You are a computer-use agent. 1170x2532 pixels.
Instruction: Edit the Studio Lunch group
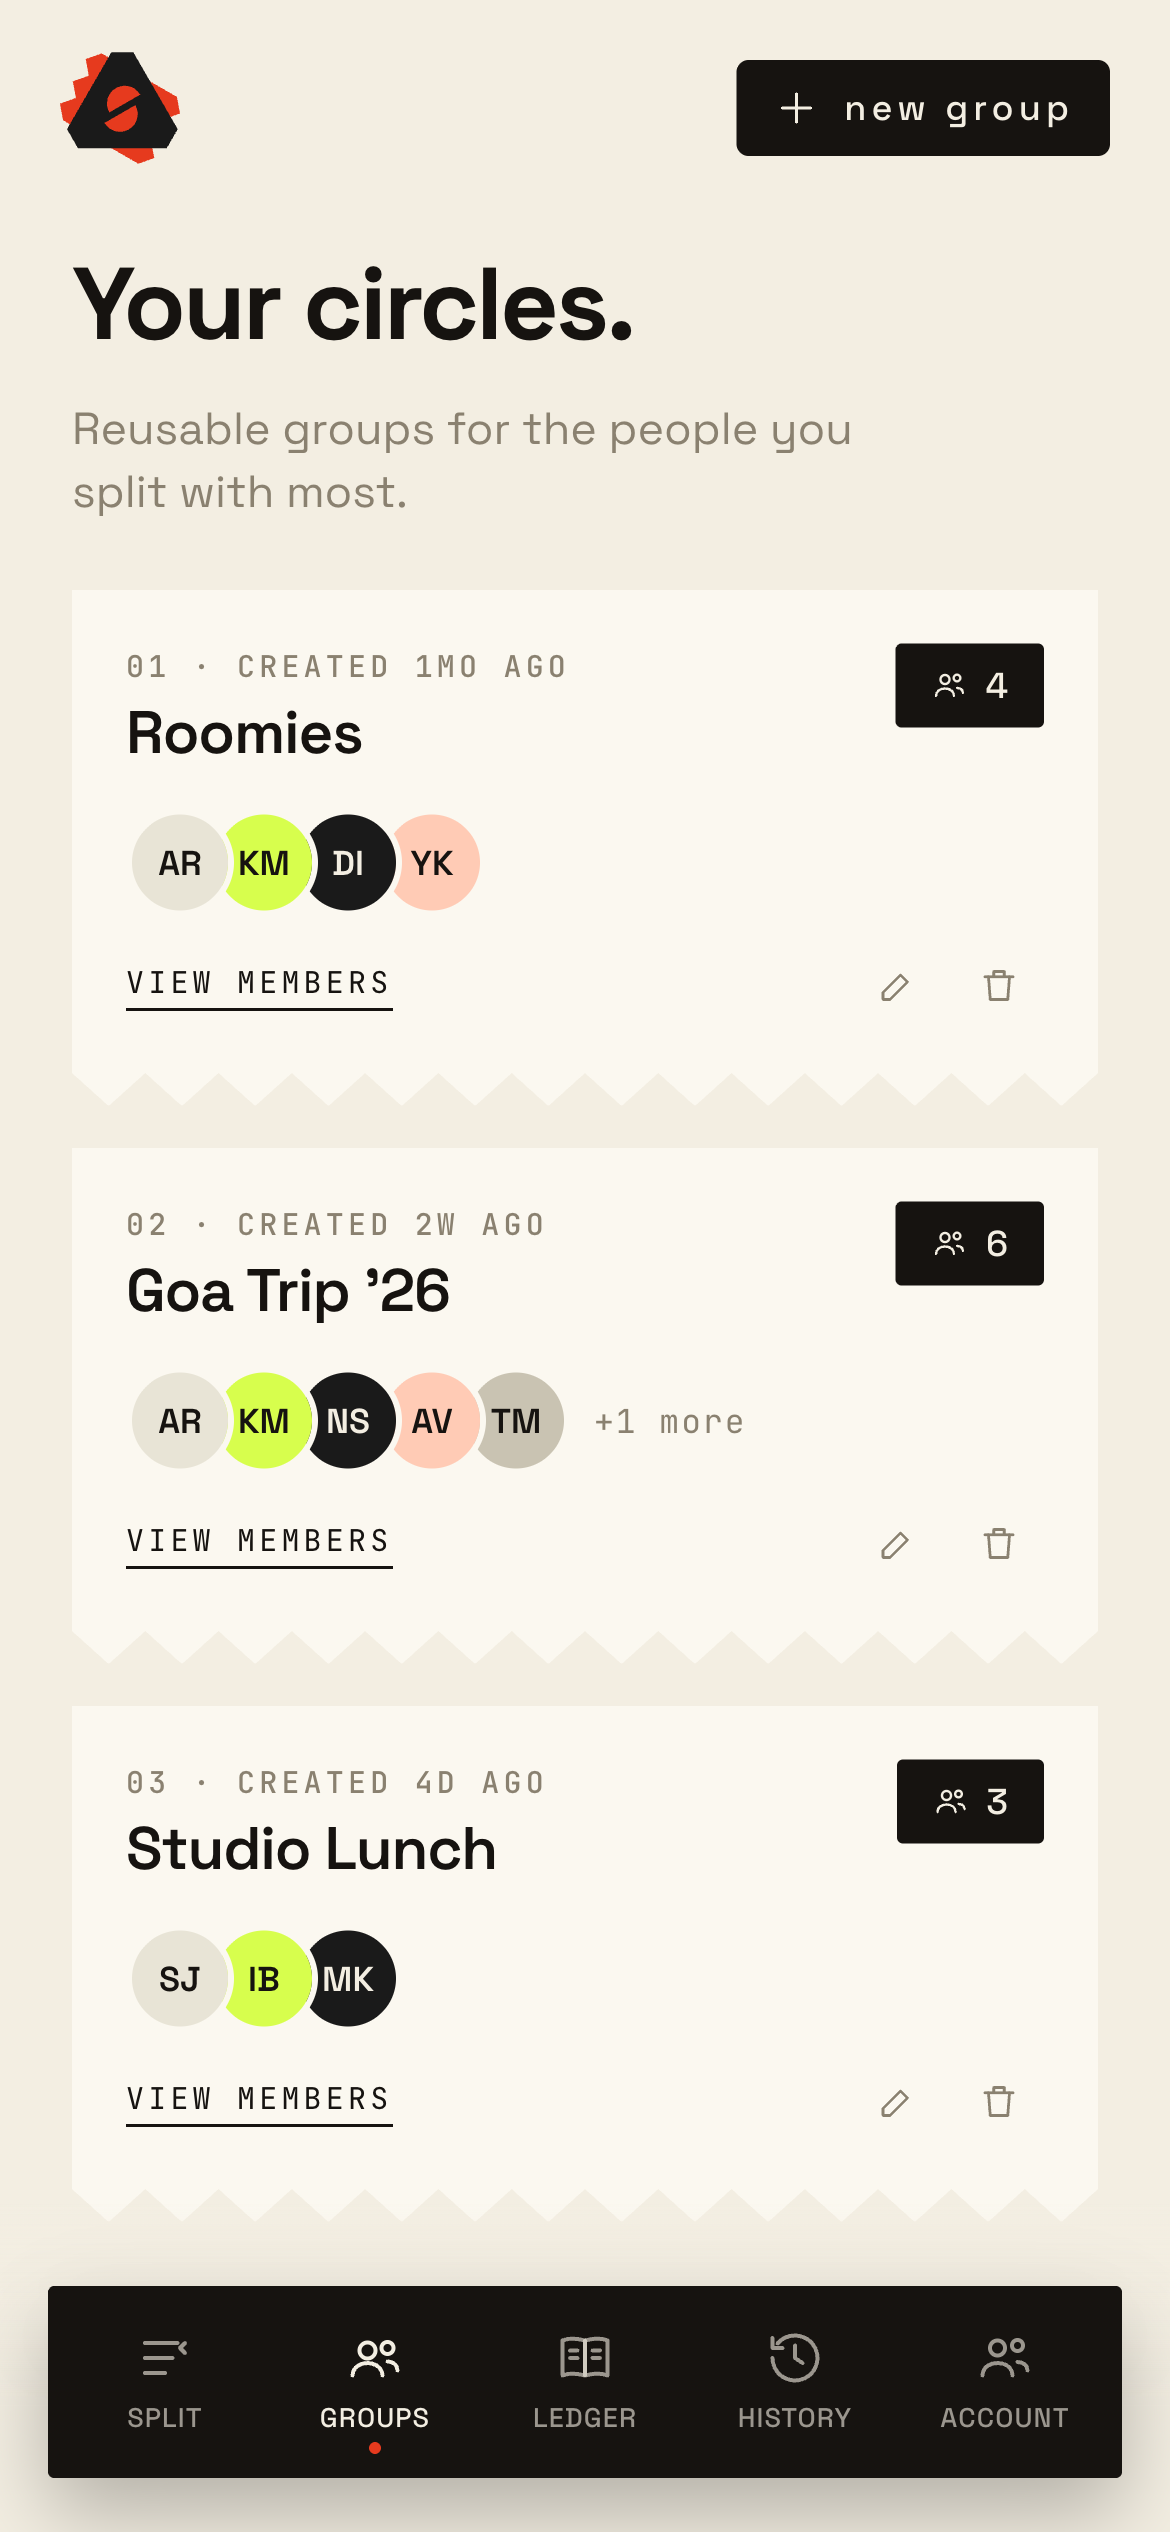click(895, 2103)
